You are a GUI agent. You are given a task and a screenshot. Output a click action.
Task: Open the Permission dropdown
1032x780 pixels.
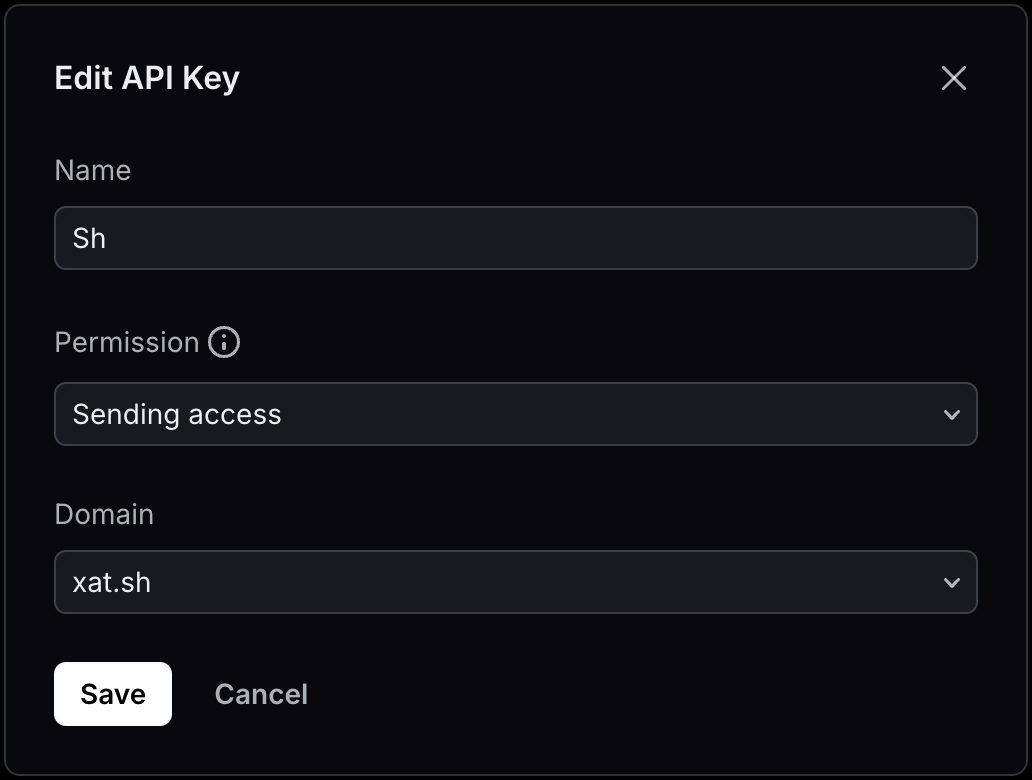[515, 414]
